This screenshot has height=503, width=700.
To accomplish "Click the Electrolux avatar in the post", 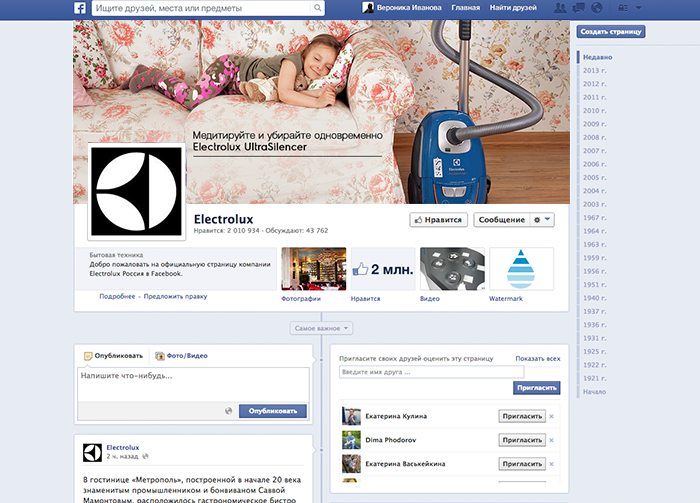I will [92, 453].
